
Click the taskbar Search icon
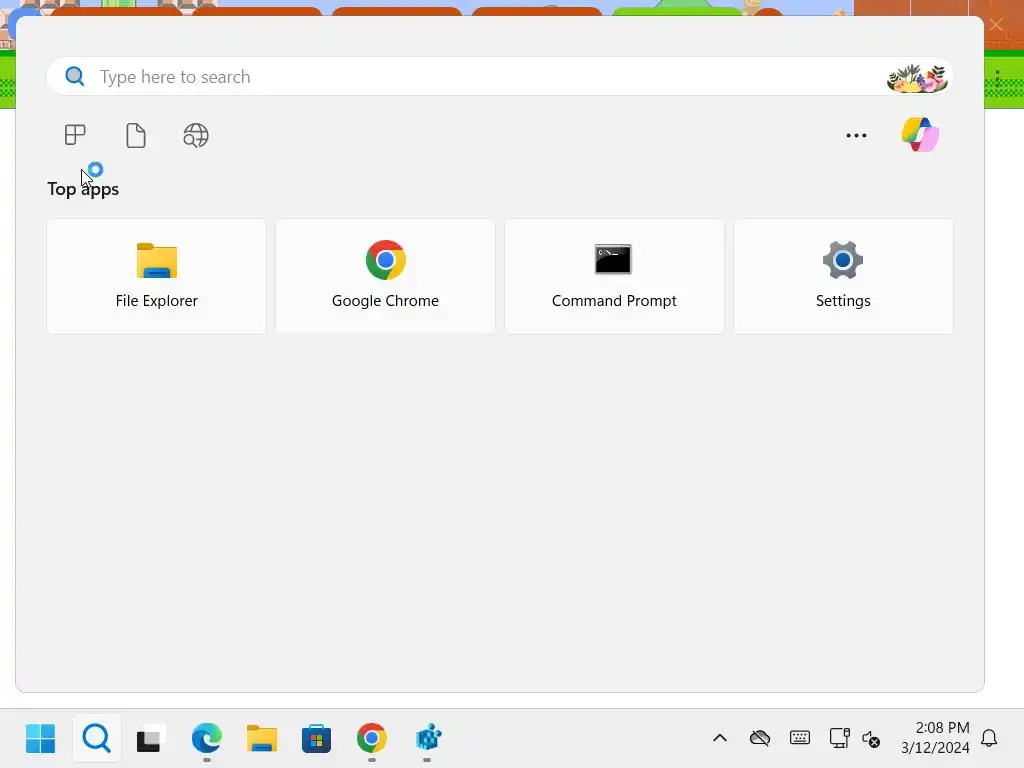click(97, 739)
